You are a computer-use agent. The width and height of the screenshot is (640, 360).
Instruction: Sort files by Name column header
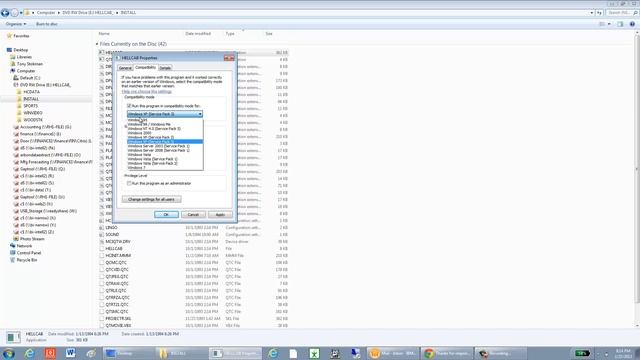(x=104, y=34)
